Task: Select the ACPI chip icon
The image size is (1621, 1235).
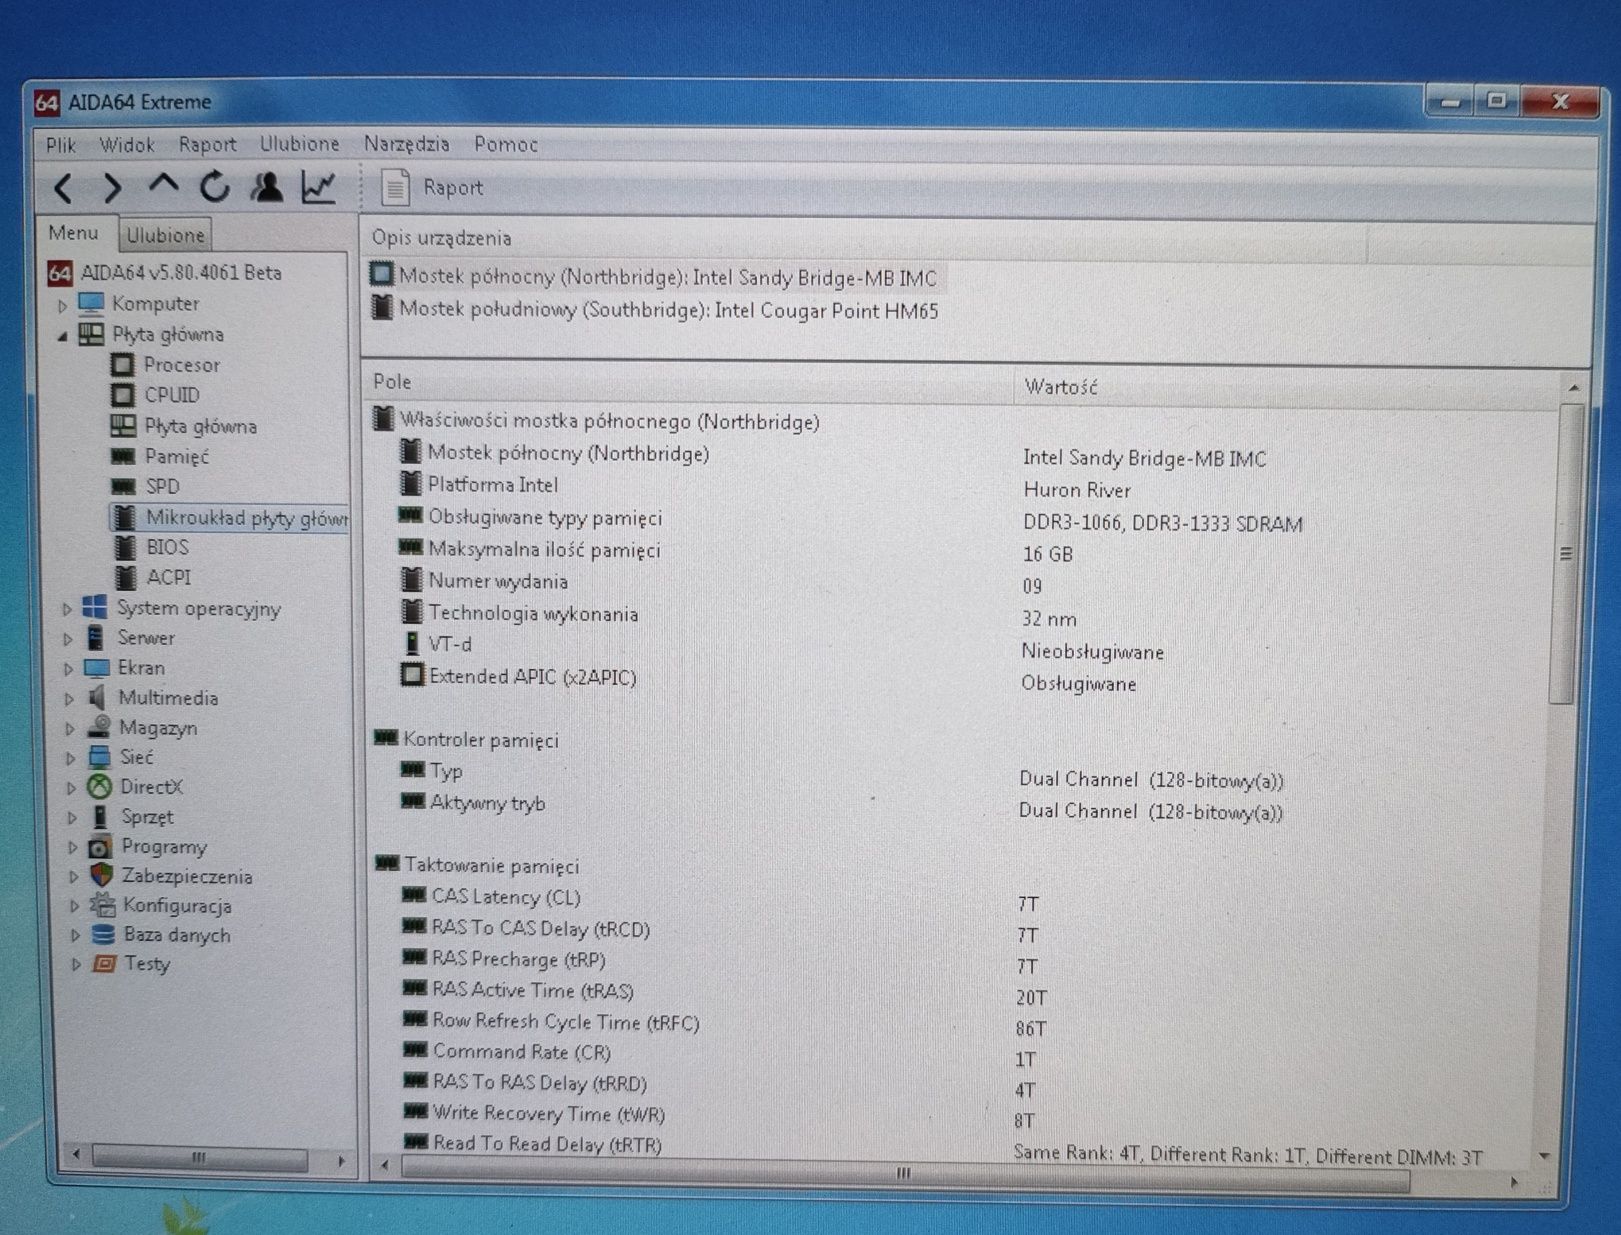Action: [125, 577]
